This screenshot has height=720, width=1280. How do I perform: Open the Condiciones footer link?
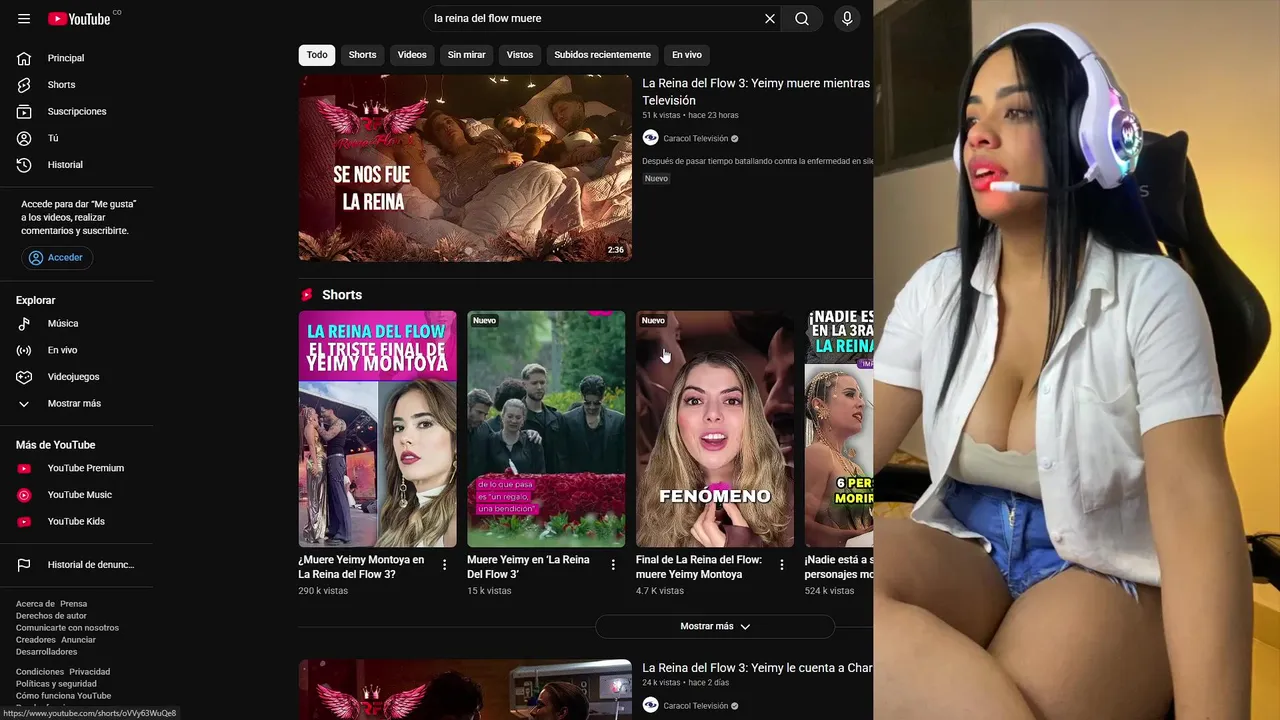40,672
